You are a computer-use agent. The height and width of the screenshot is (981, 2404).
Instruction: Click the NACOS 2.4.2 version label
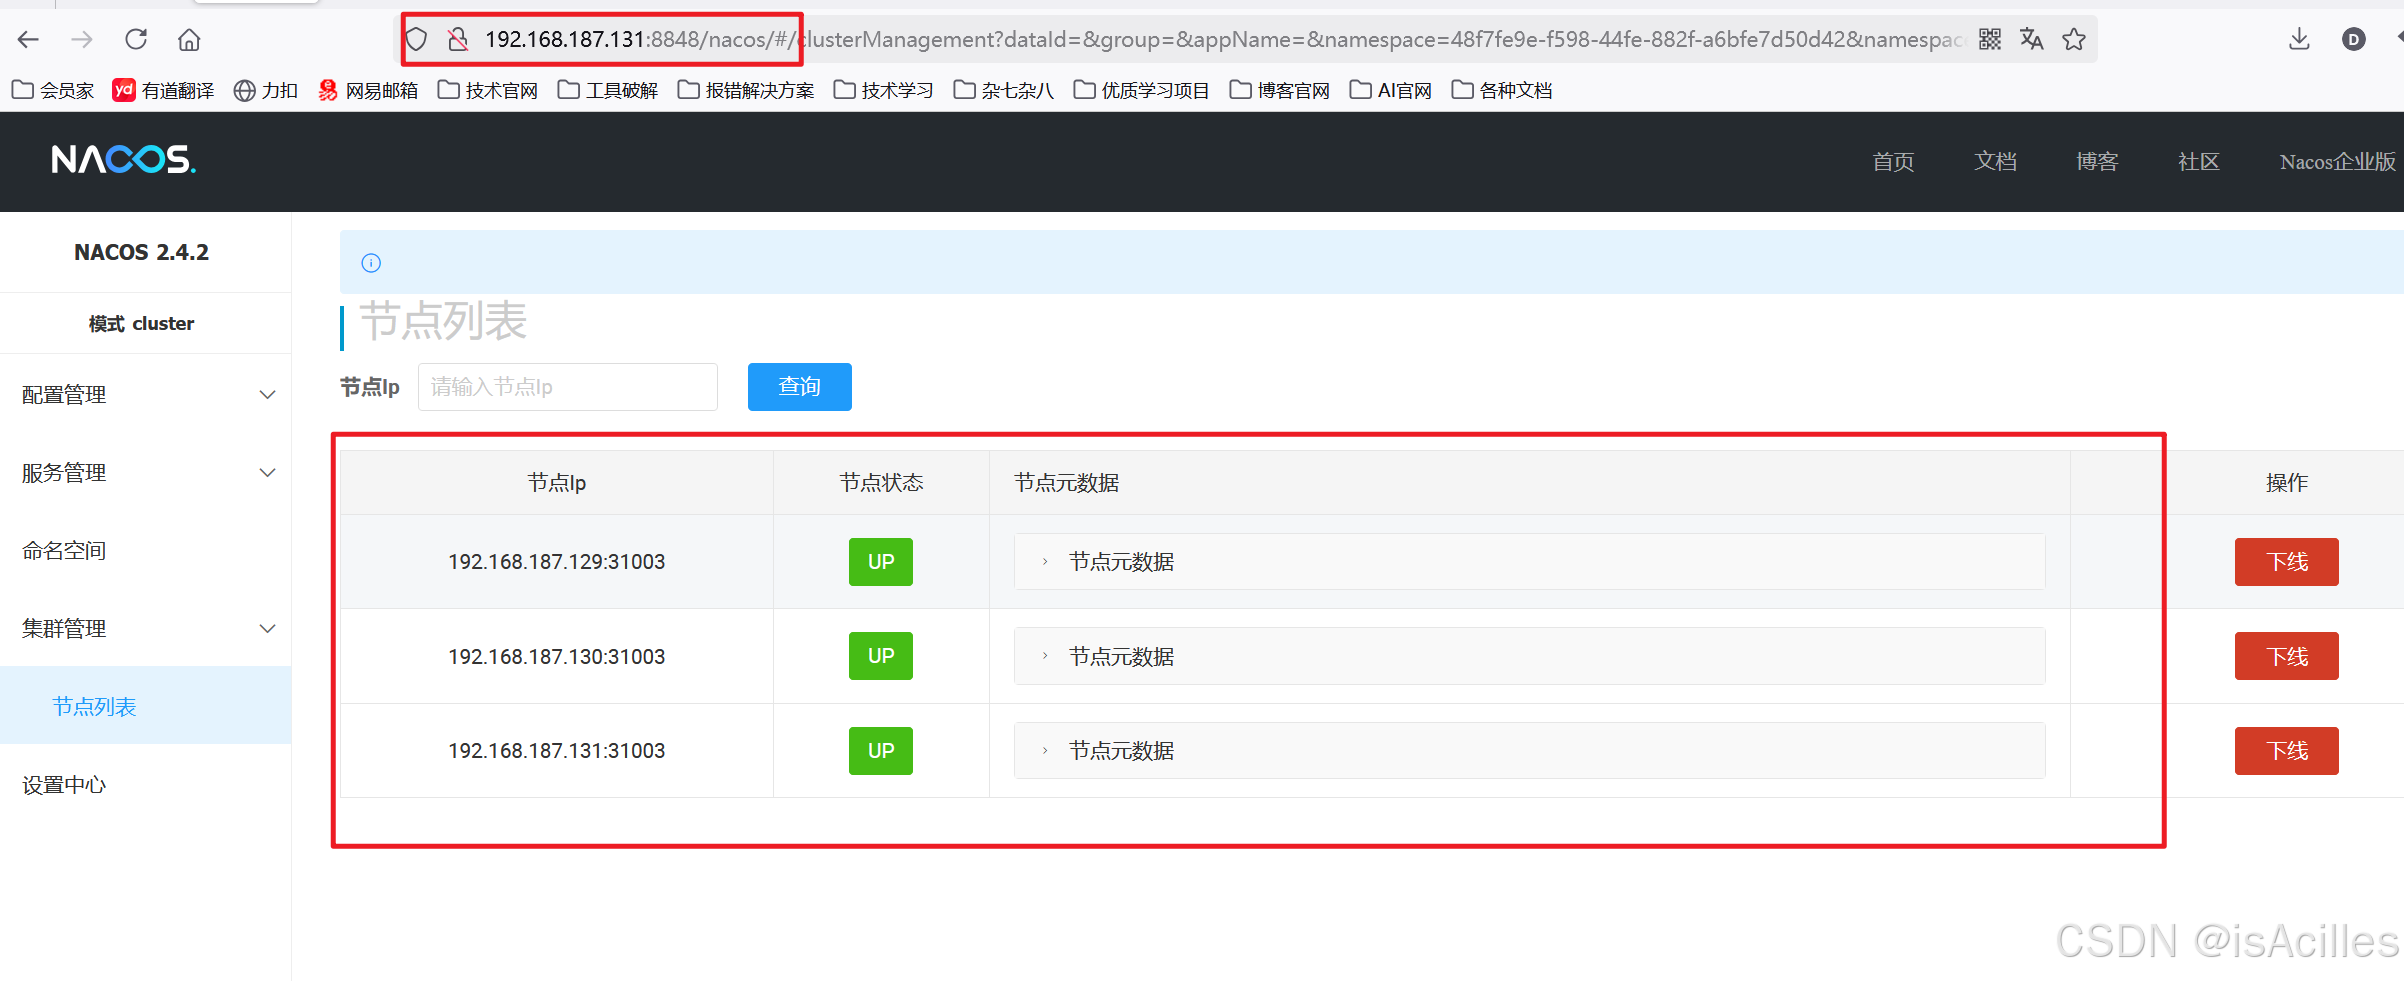(141, 252)
